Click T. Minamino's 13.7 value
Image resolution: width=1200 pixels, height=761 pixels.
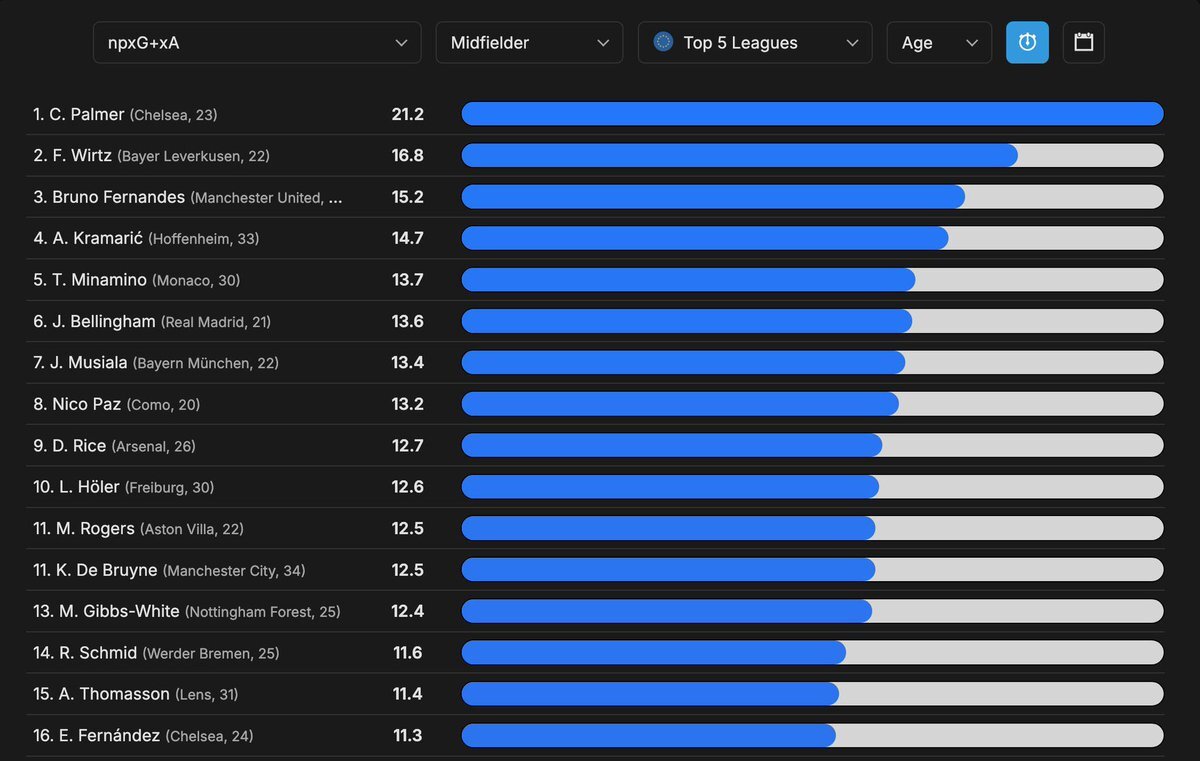point(408,280)
